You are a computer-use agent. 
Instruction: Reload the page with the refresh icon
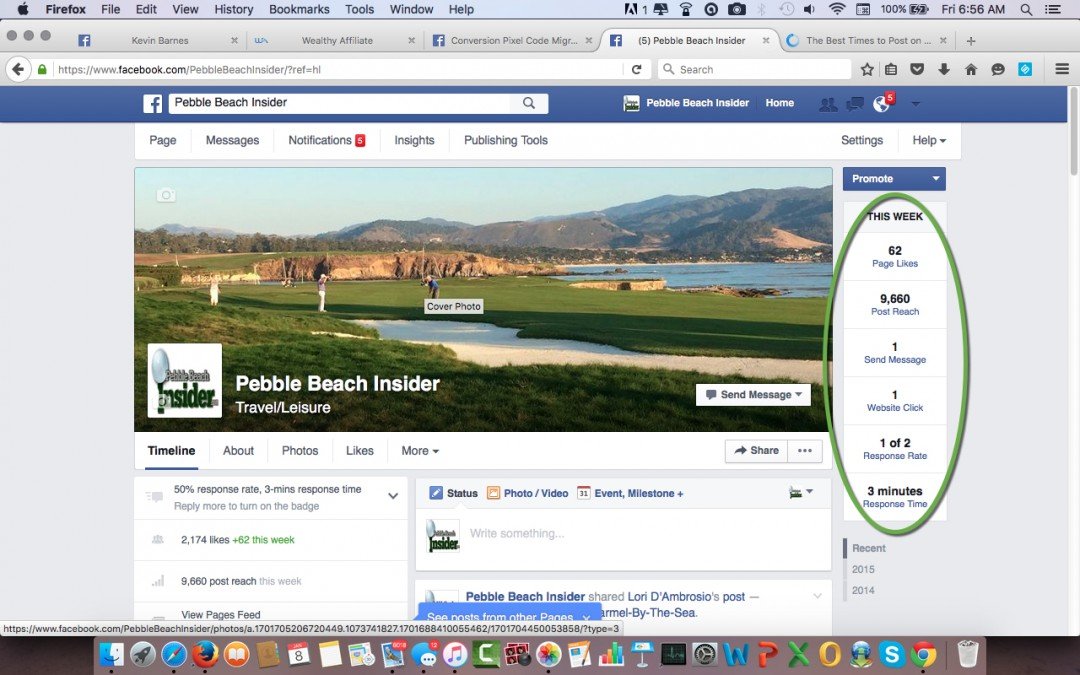tap(636, 70)
